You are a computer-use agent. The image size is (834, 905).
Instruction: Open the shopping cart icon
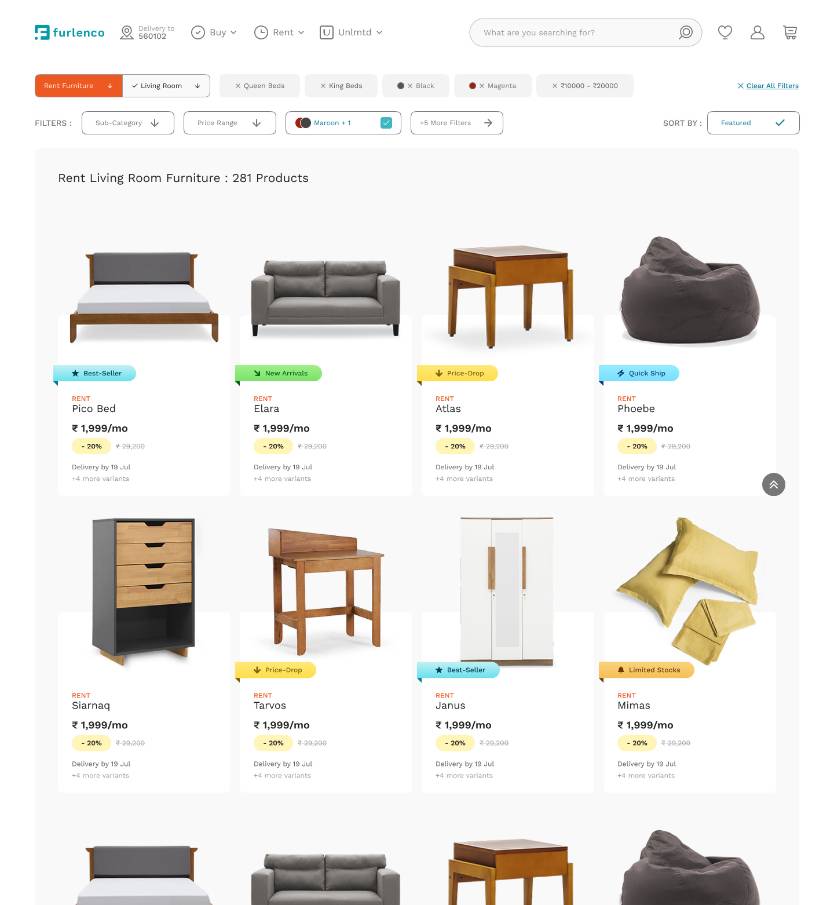[x=790, y=32]
